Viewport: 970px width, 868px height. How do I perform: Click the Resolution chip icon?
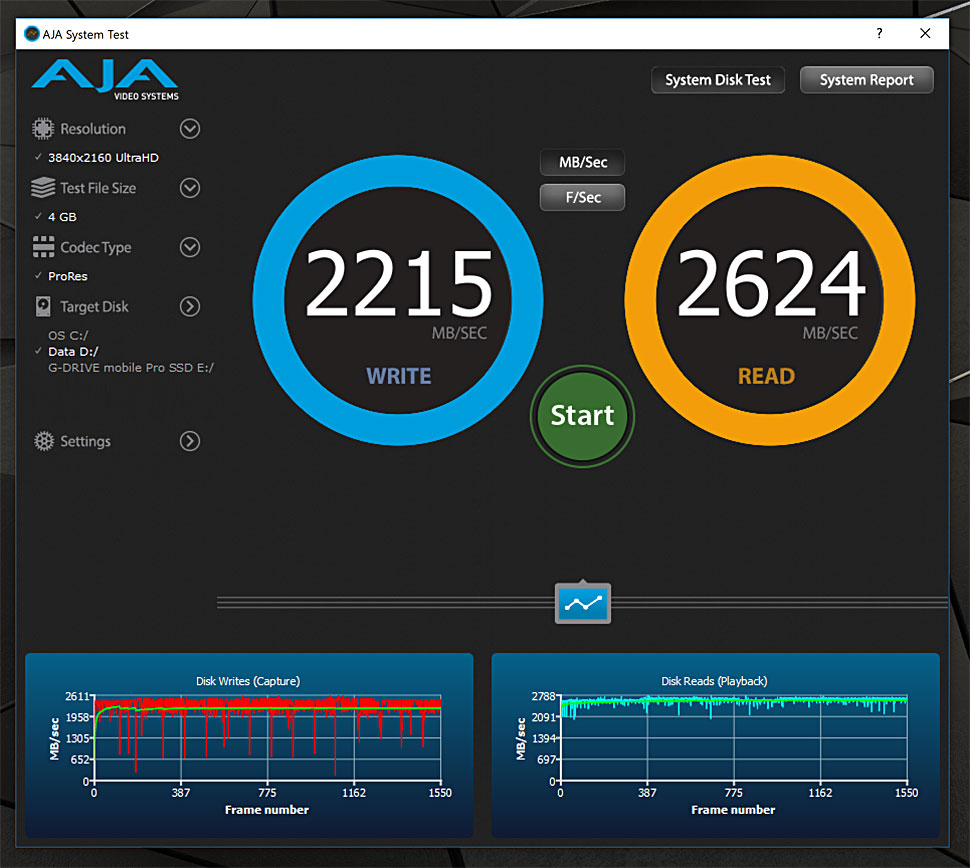point(43,129)
